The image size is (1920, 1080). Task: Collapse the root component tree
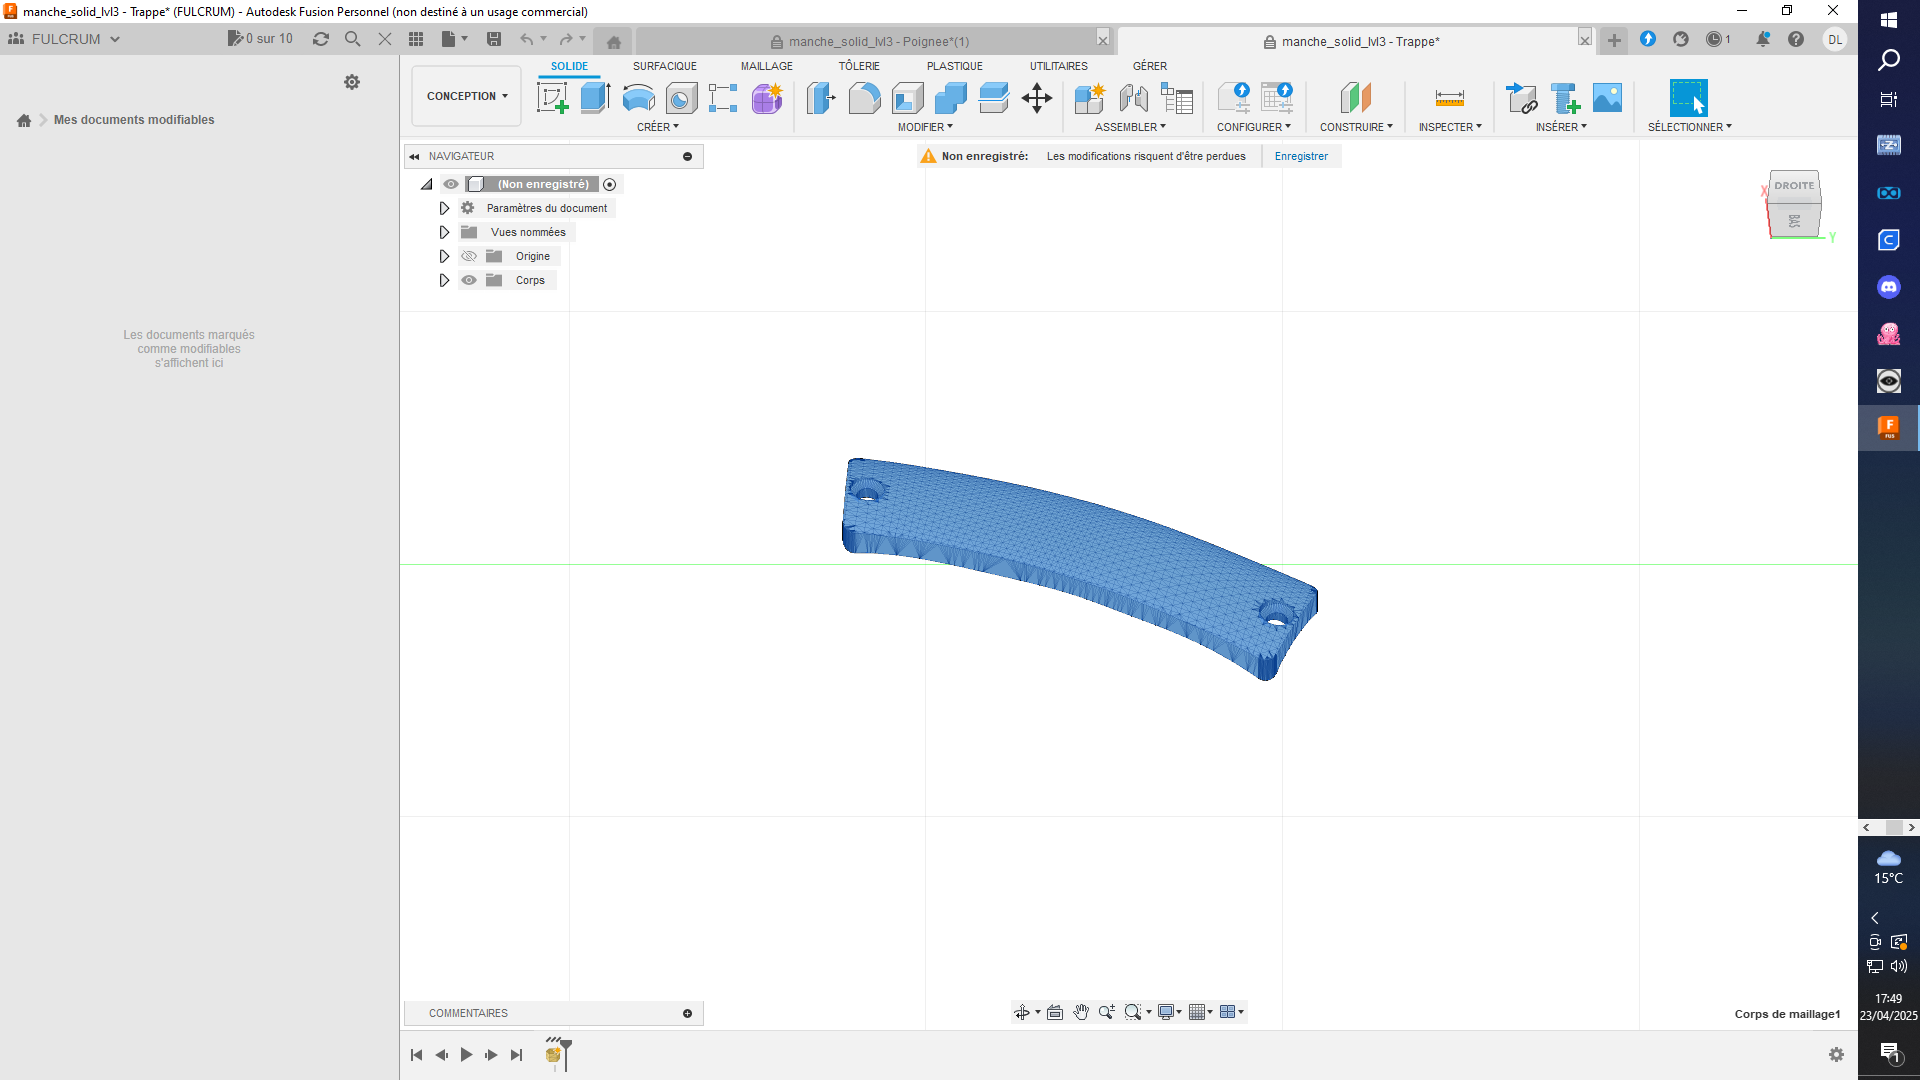tap(427, 184)
